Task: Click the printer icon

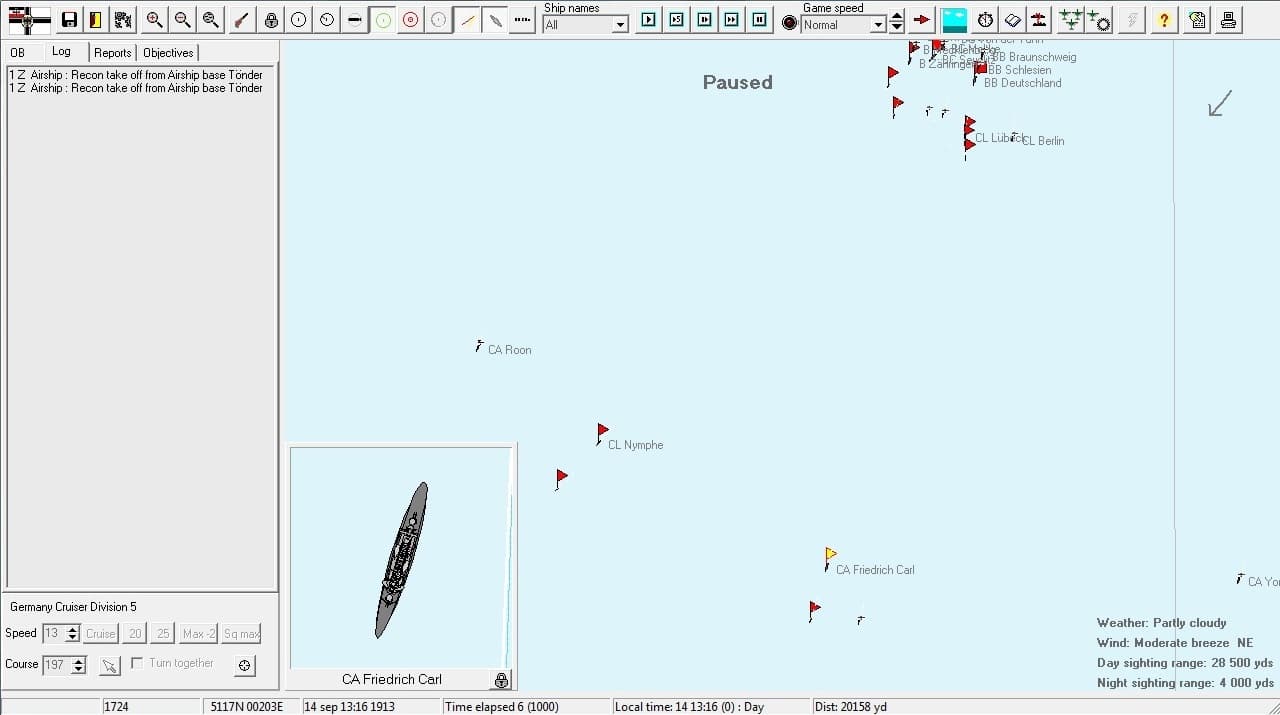Action: pyautogui.click(x=1228, y=20)
